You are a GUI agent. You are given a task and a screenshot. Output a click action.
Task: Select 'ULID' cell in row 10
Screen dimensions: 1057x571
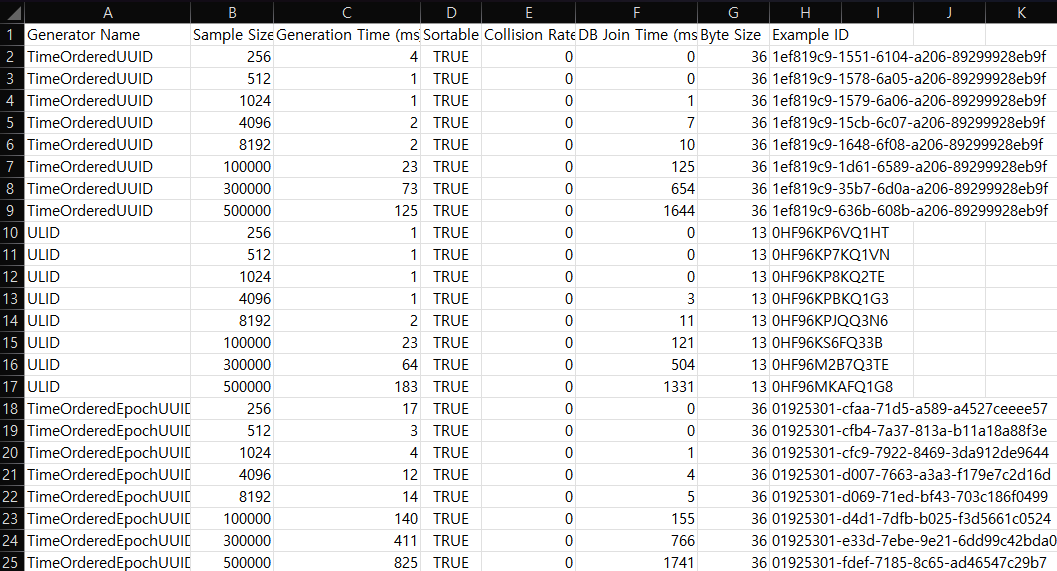[x=107, y=233]
